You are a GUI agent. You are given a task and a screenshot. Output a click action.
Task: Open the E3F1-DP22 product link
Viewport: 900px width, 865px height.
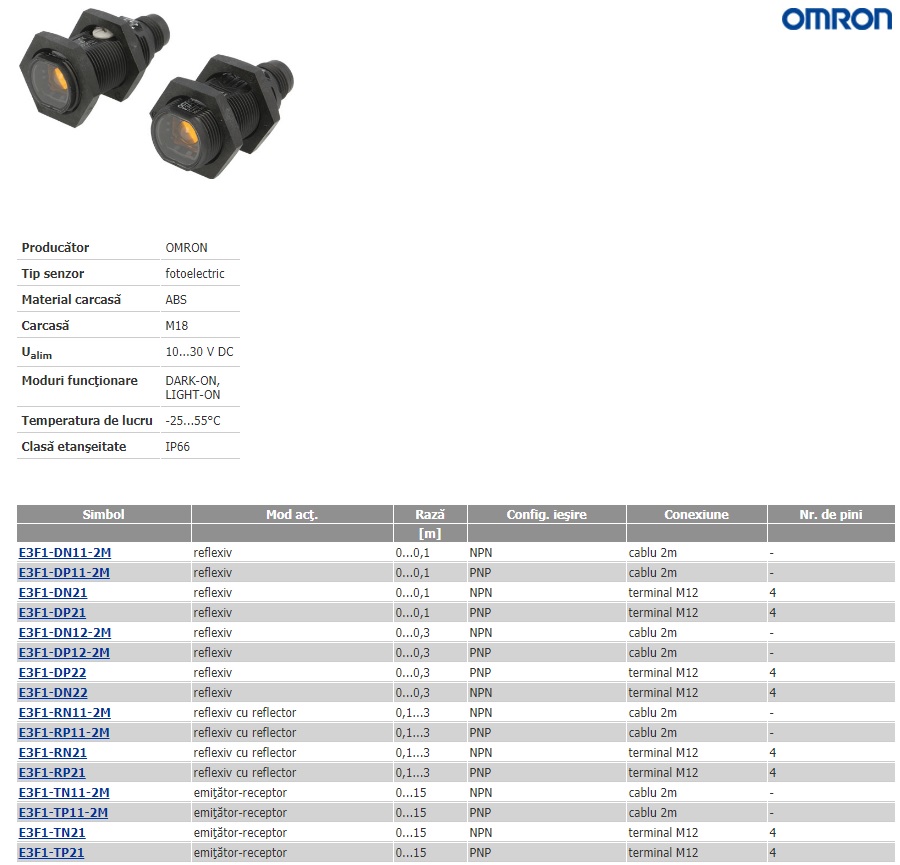click(x=52, y=673)
